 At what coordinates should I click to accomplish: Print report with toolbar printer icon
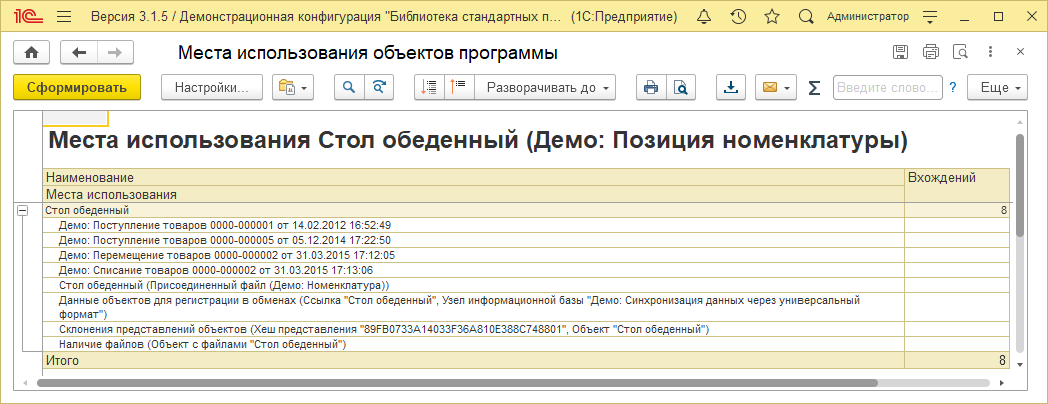click(651, 88)
